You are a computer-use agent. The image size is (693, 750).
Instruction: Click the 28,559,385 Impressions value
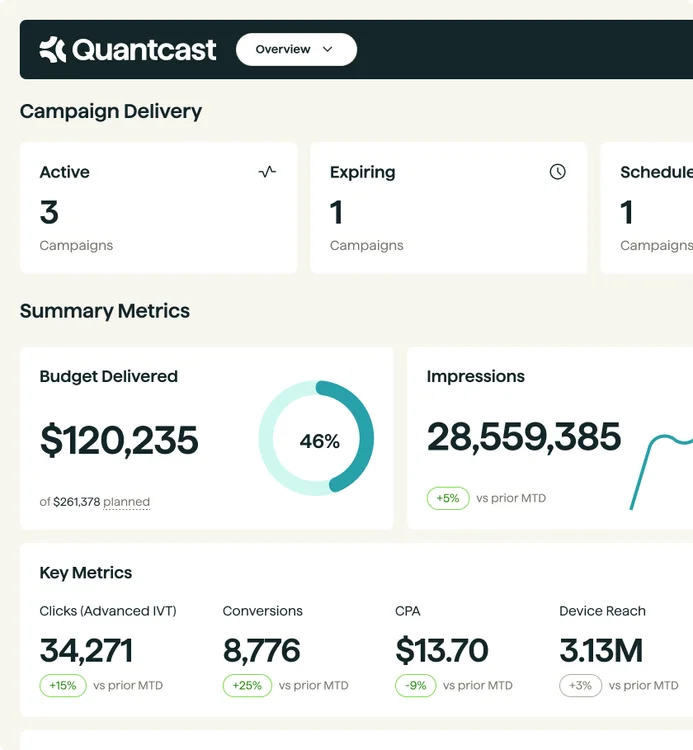pos(523,437)
